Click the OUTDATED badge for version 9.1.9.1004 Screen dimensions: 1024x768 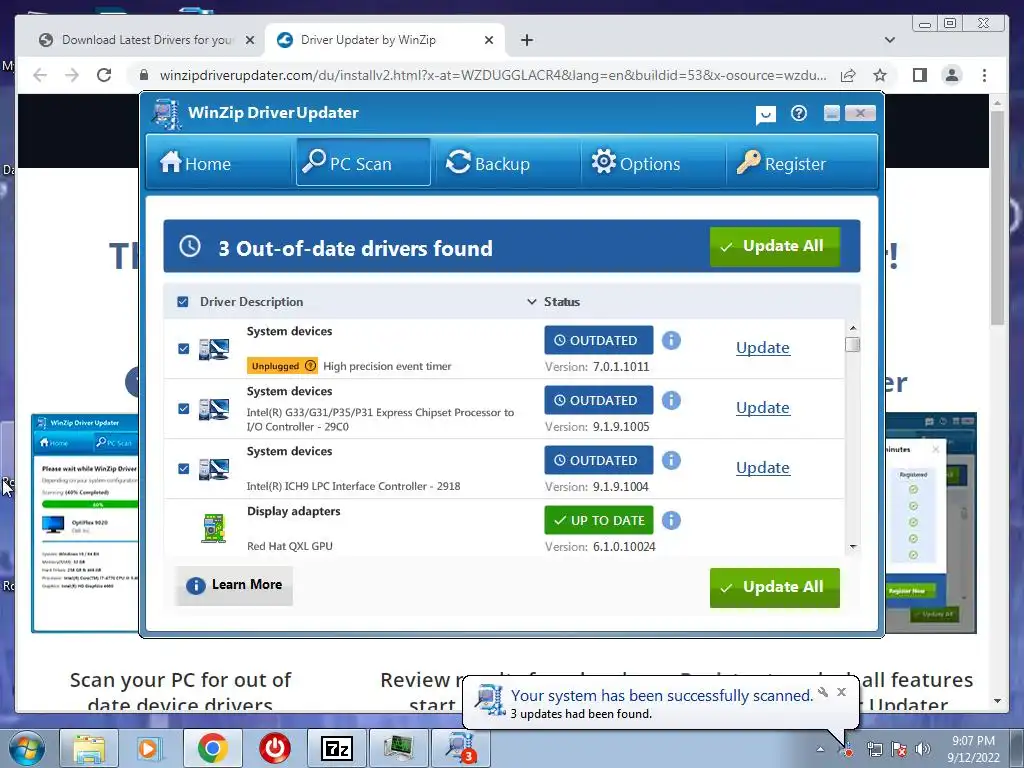tap(598, 460)
